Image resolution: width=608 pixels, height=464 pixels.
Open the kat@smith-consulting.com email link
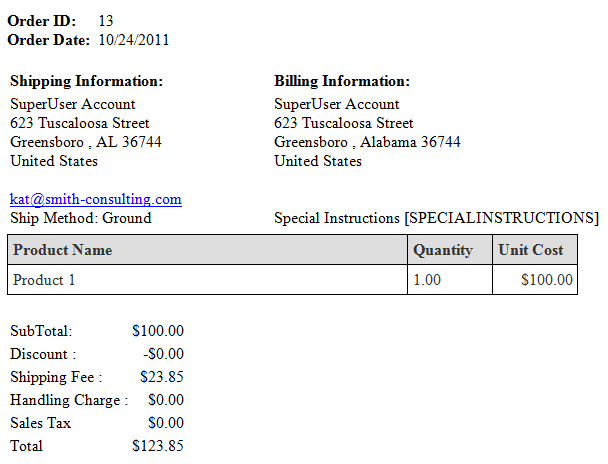coord(96,199)
